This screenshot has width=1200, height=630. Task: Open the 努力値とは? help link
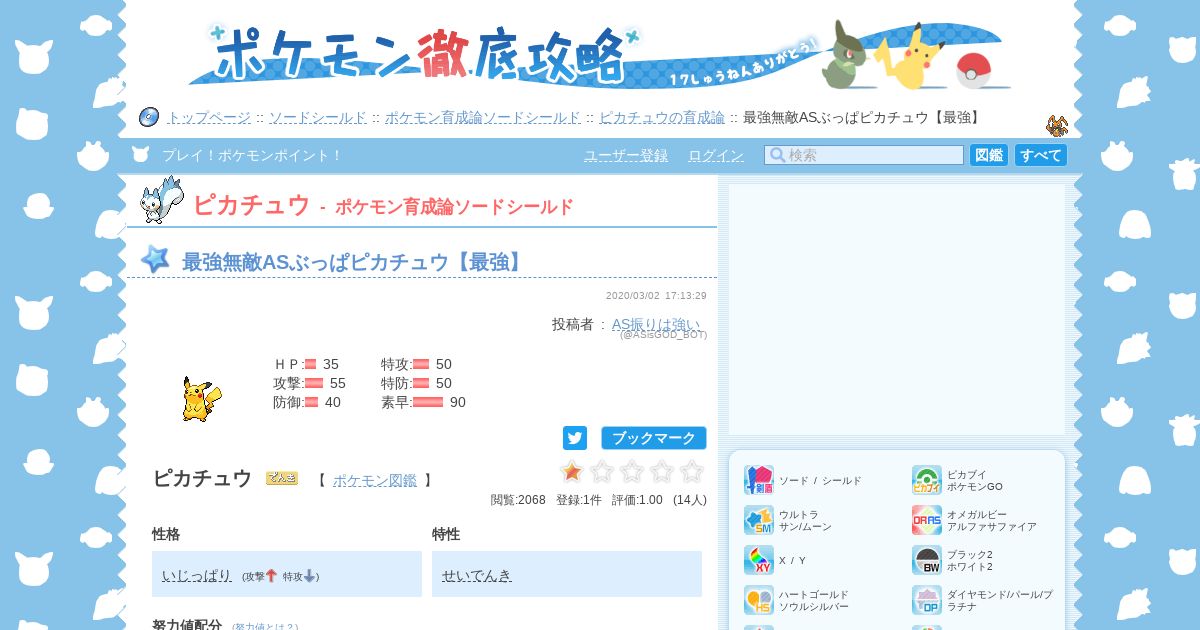[265, 627]
